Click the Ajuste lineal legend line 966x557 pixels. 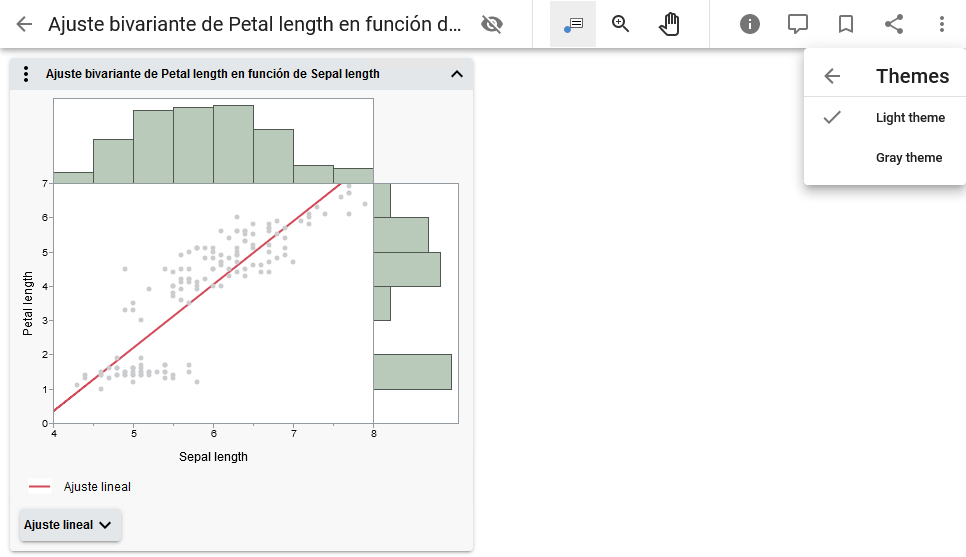(40, 487)
